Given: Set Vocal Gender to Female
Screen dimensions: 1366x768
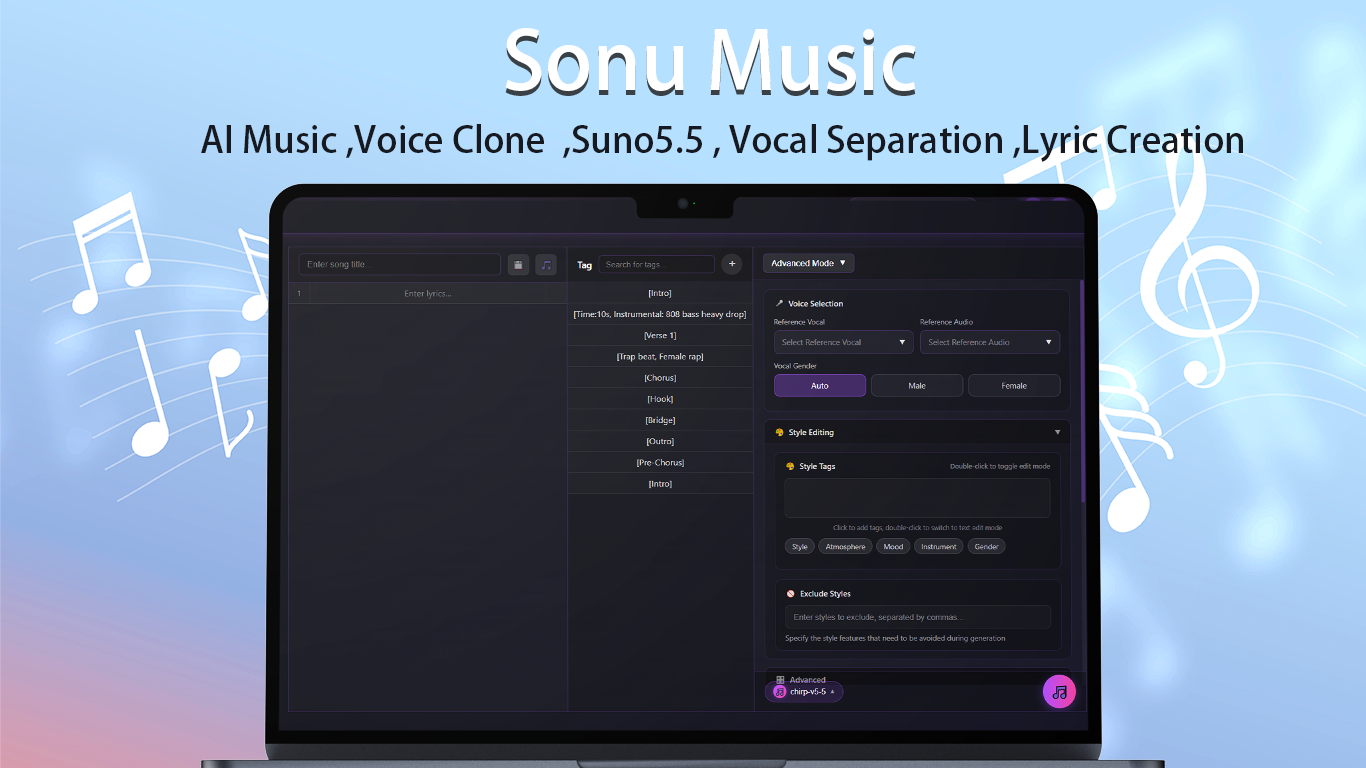Looking at the screenshot, I should point(1014,386).
